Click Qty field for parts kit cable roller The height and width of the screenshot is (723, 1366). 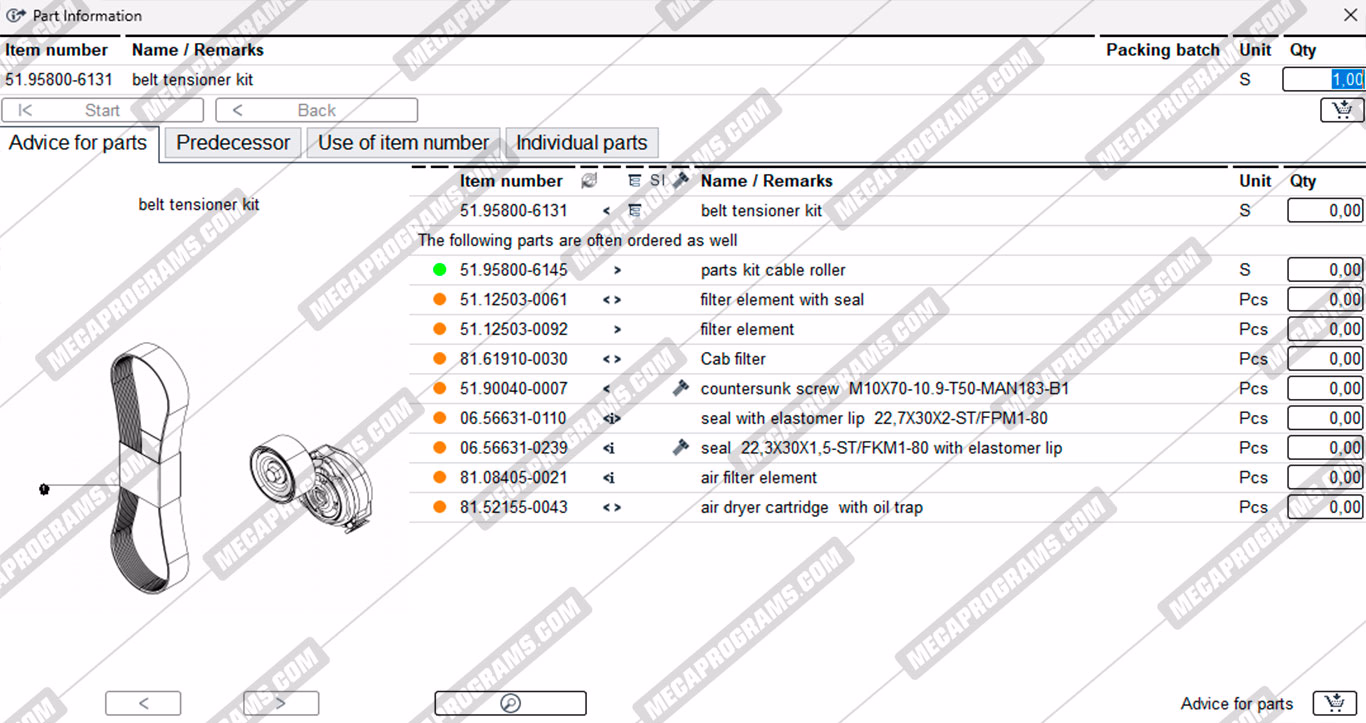click(1325, 270)
